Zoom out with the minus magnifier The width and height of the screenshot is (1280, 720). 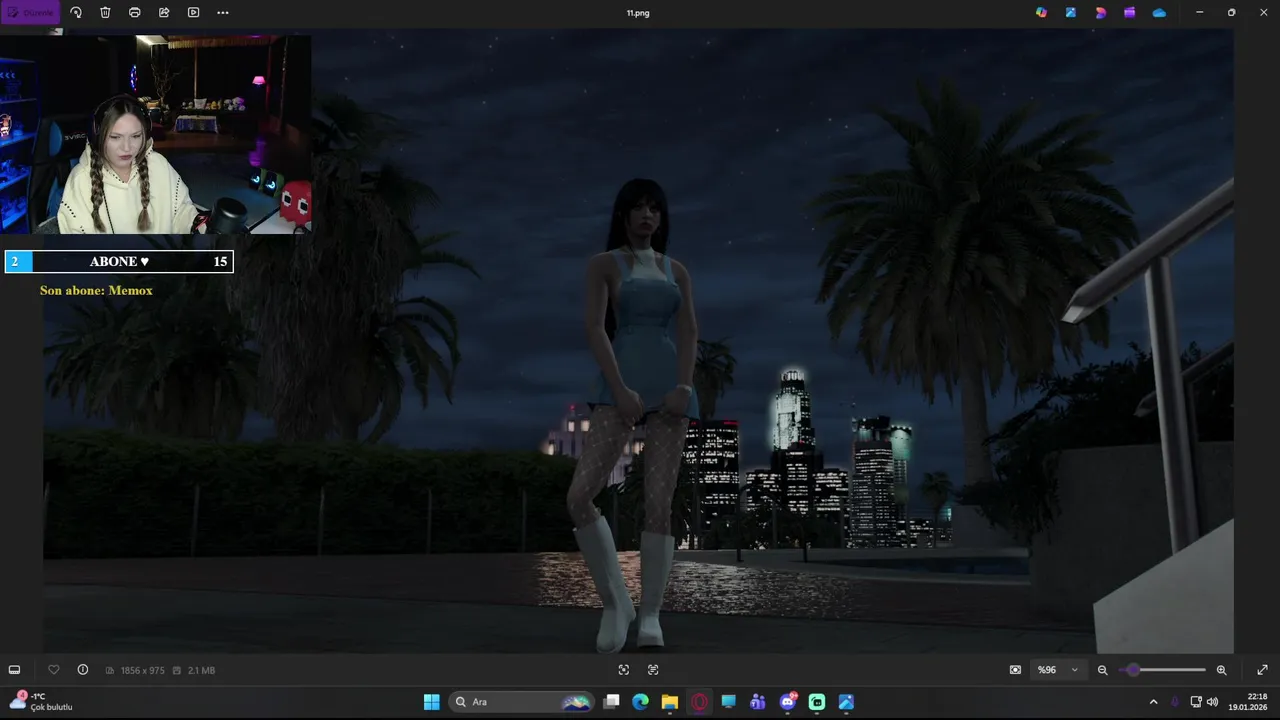tap(1102, 670)
